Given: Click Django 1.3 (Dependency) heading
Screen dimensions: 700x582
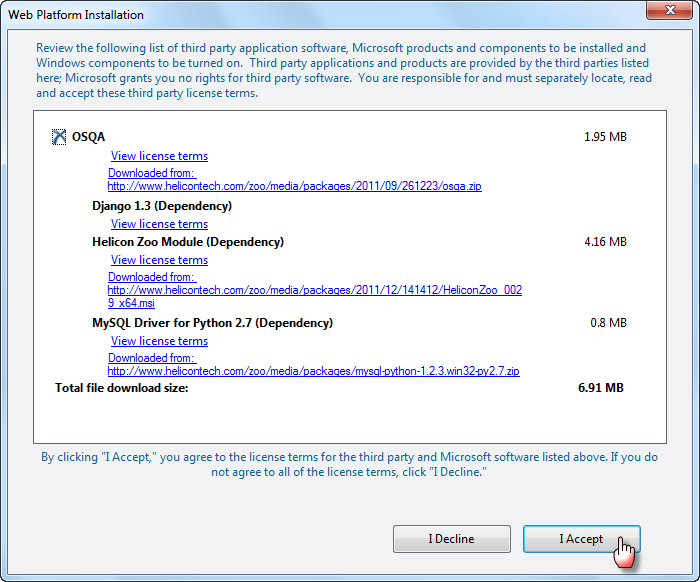Looking at the screenshot, I should point(162,206).
